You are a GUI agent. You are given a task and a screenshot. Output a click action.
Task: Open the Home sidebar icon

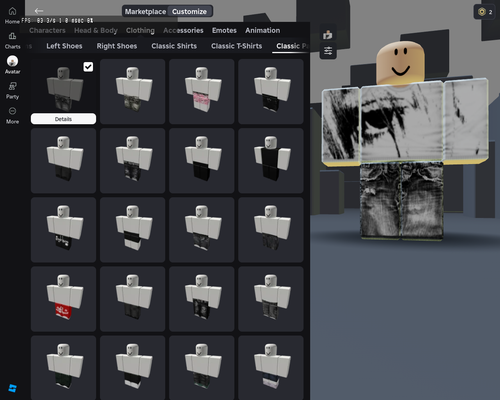click(x=12, y=15)
